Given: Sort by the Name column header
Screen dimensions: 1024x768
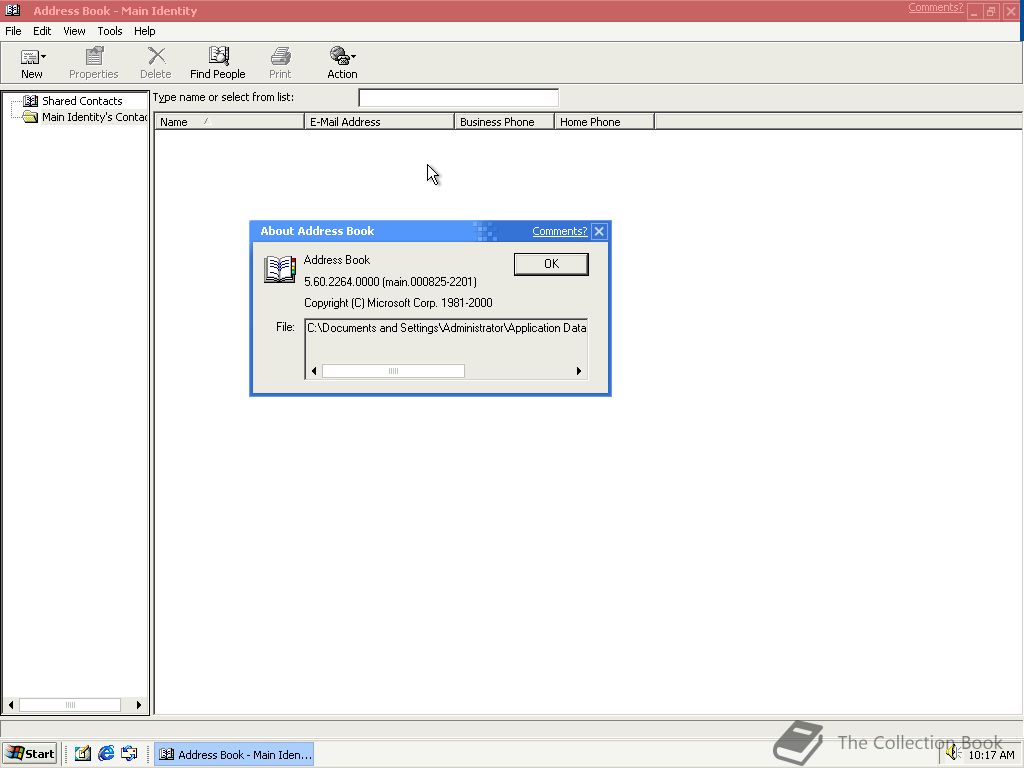Looking at the screenshot, I should 229,121.
